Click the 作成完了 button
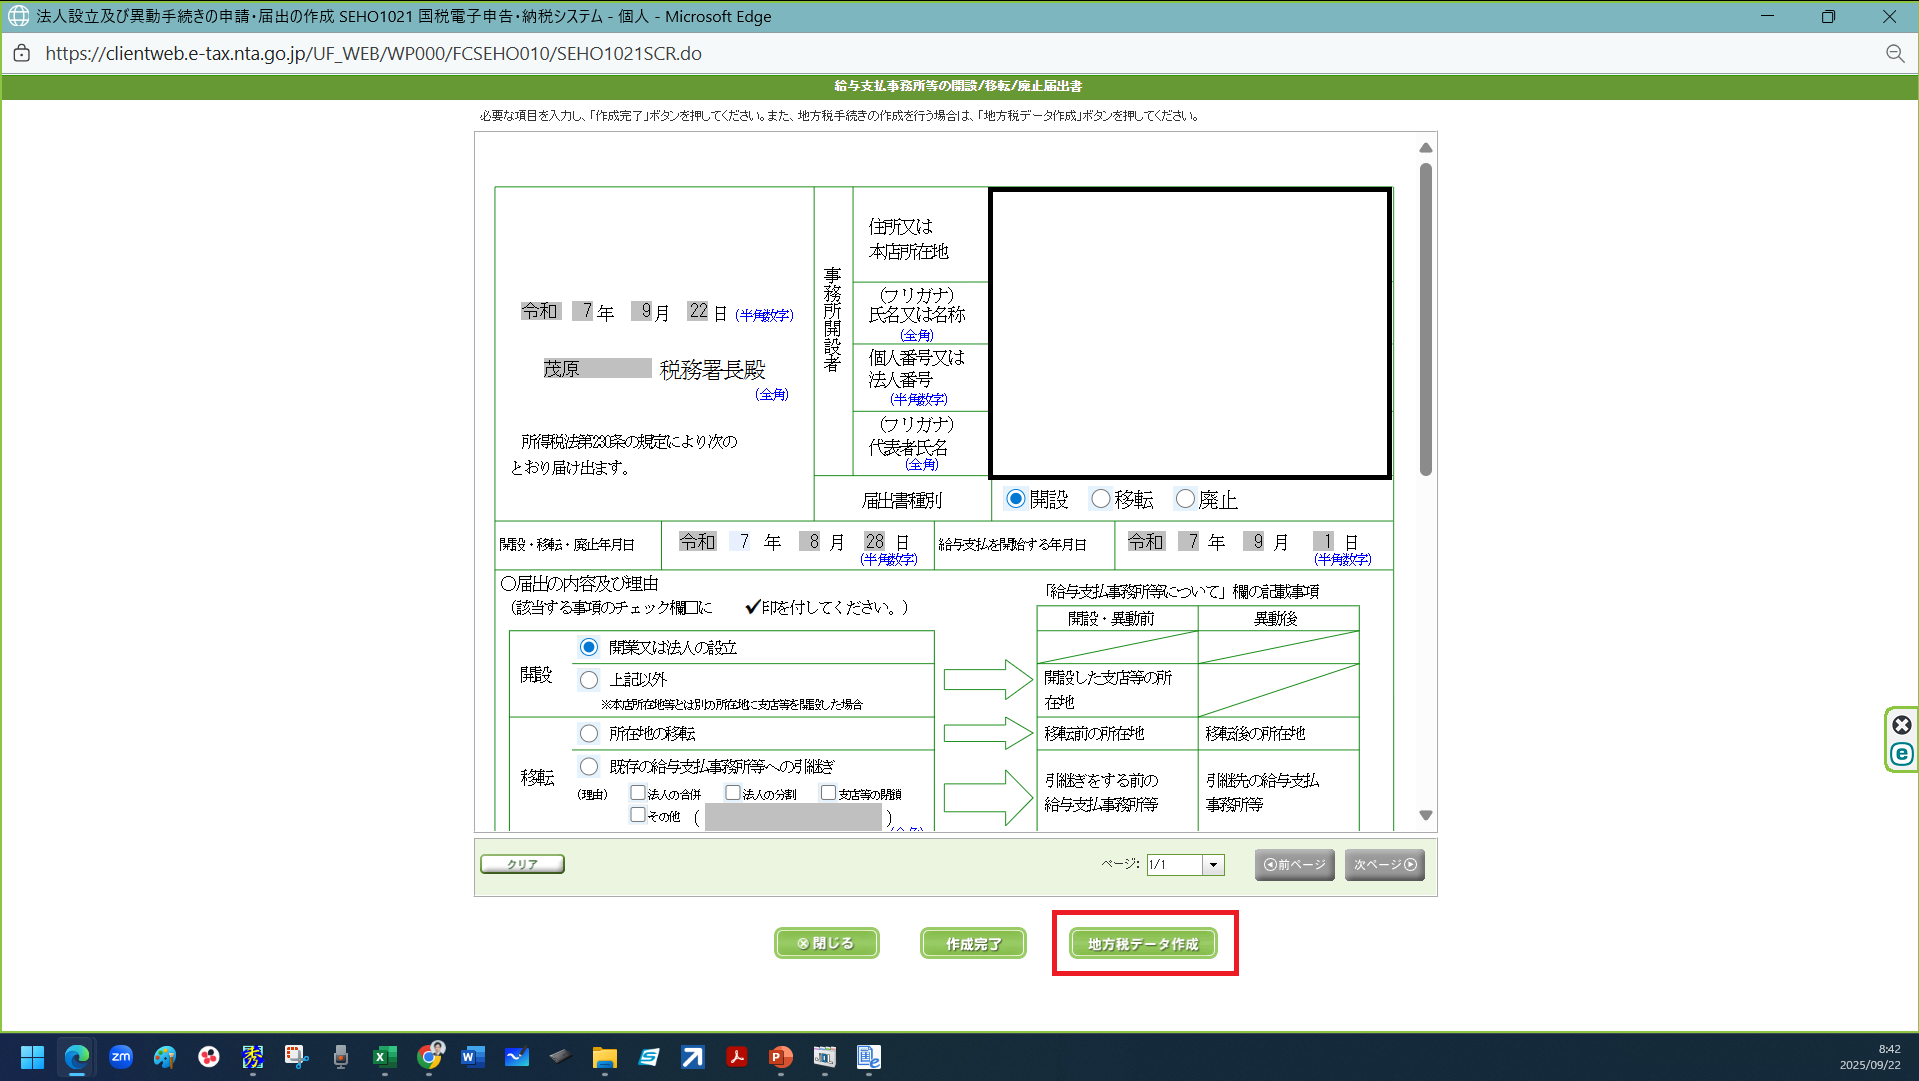Viewport: 1919px width, 1081px height. [x=972, y=943]
